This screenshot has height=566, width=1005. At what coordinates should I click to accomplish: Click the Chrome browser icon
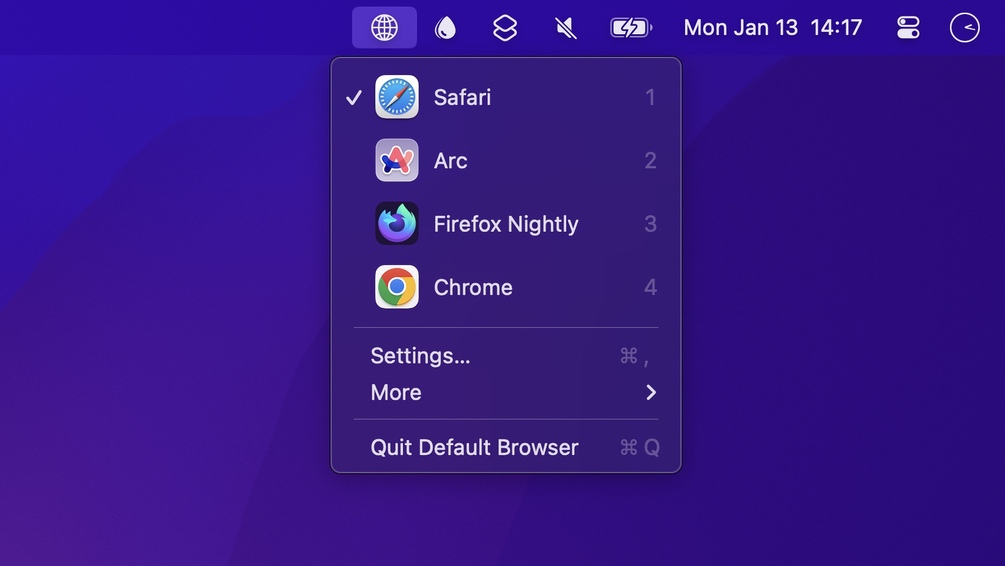[397, 287]
